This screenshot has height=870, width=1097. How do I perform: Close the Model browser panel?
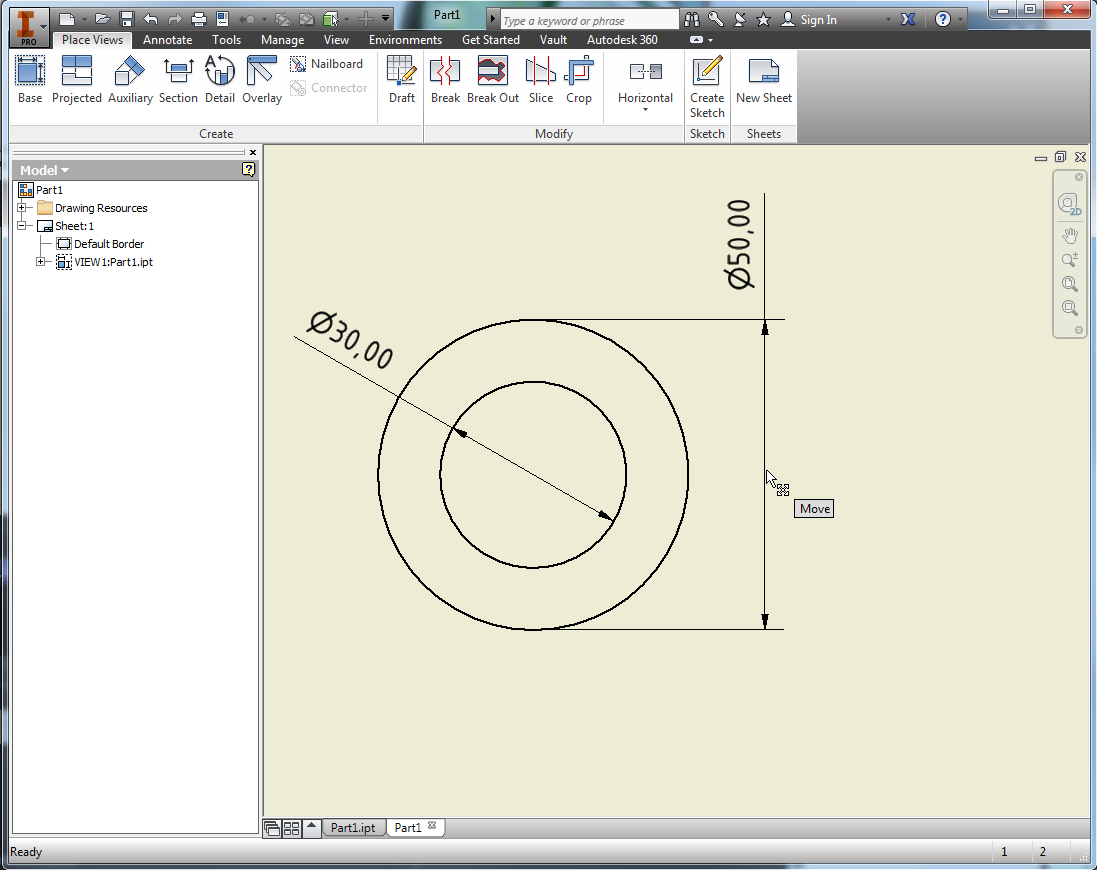(253, 152)
